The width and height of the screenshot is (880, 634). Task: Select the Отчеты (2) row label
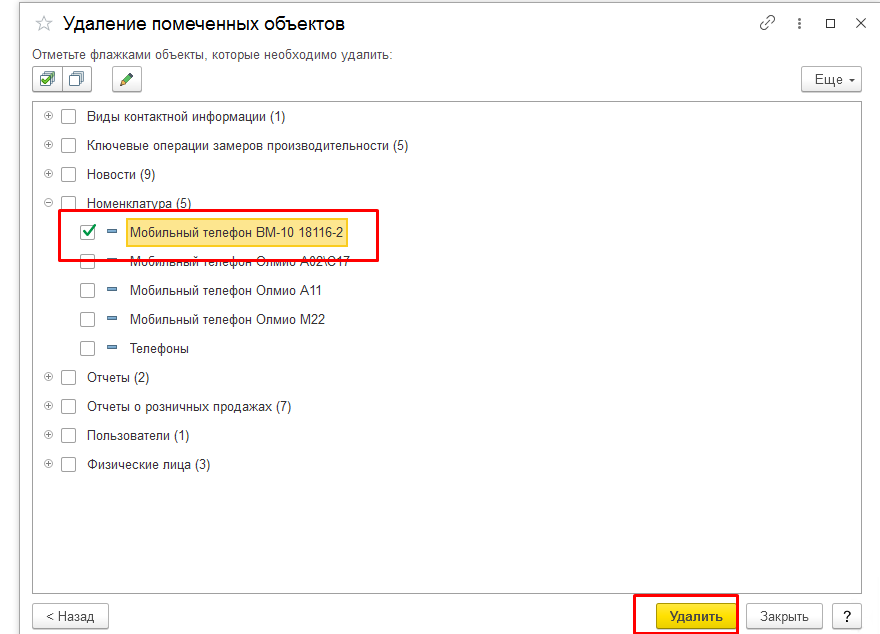[118, 378]
